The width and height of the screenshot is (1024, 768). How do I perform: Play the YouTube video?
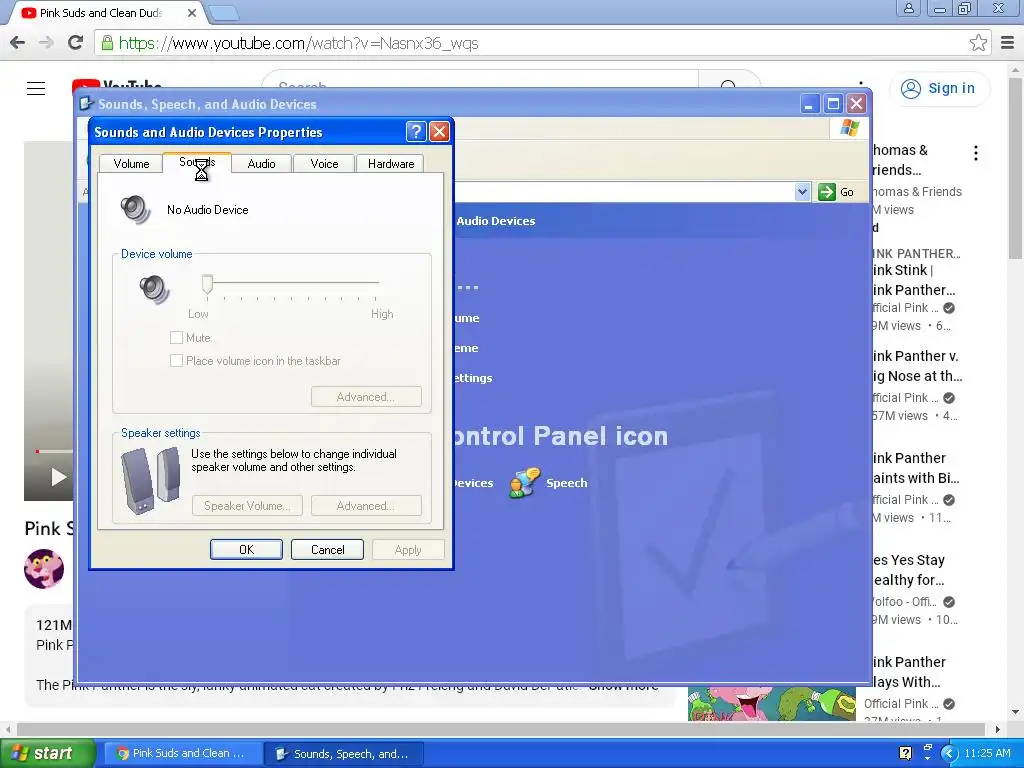click(58, 477)
